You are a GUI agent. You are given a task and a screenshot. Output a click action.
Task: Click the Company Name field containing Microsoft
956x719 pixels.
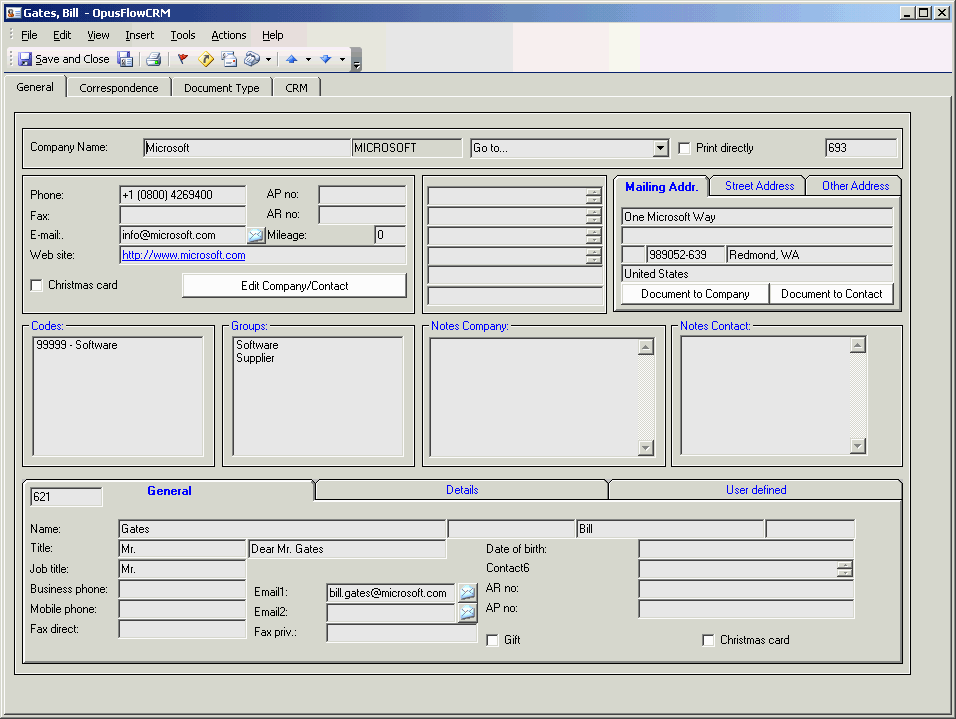(248, 148)
